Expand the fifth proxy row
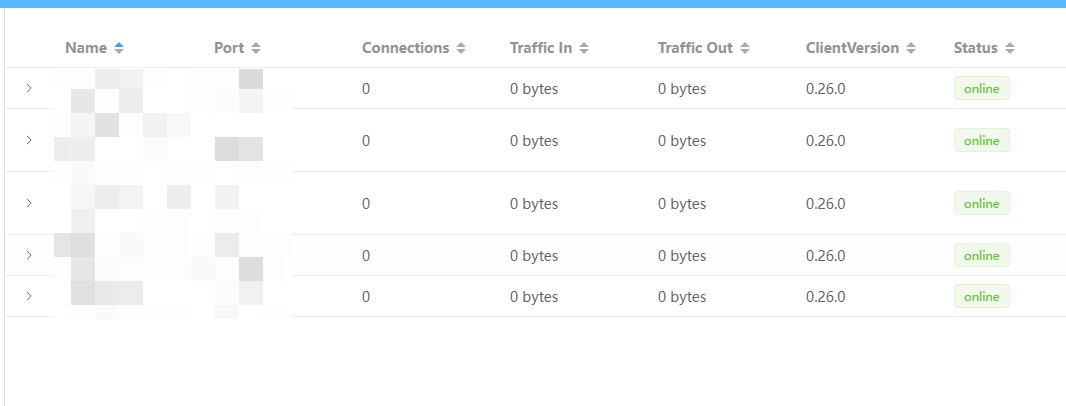 [29, 296]
